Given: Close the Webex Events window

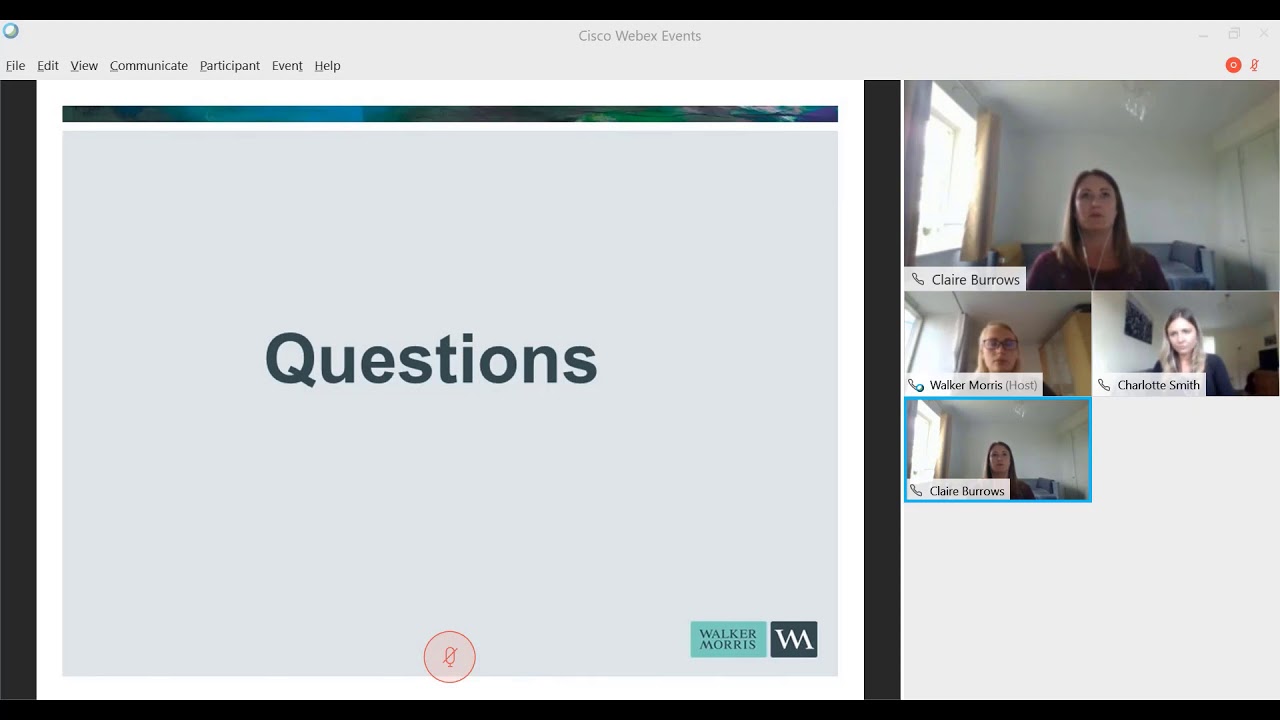Looking at the screenshot, I should click(1264, 35).
